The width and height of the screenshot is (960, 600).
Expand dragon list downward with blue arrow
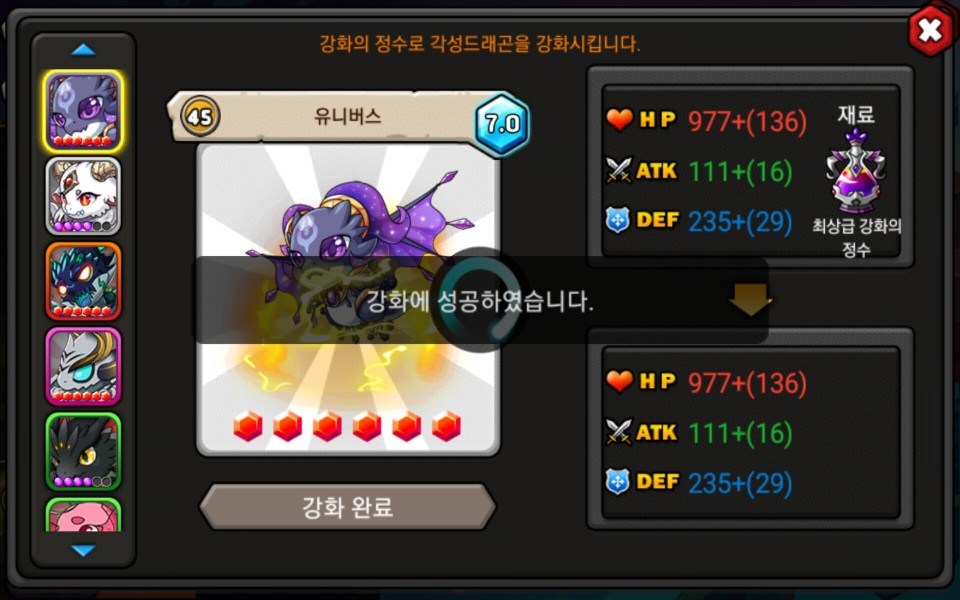83,550
